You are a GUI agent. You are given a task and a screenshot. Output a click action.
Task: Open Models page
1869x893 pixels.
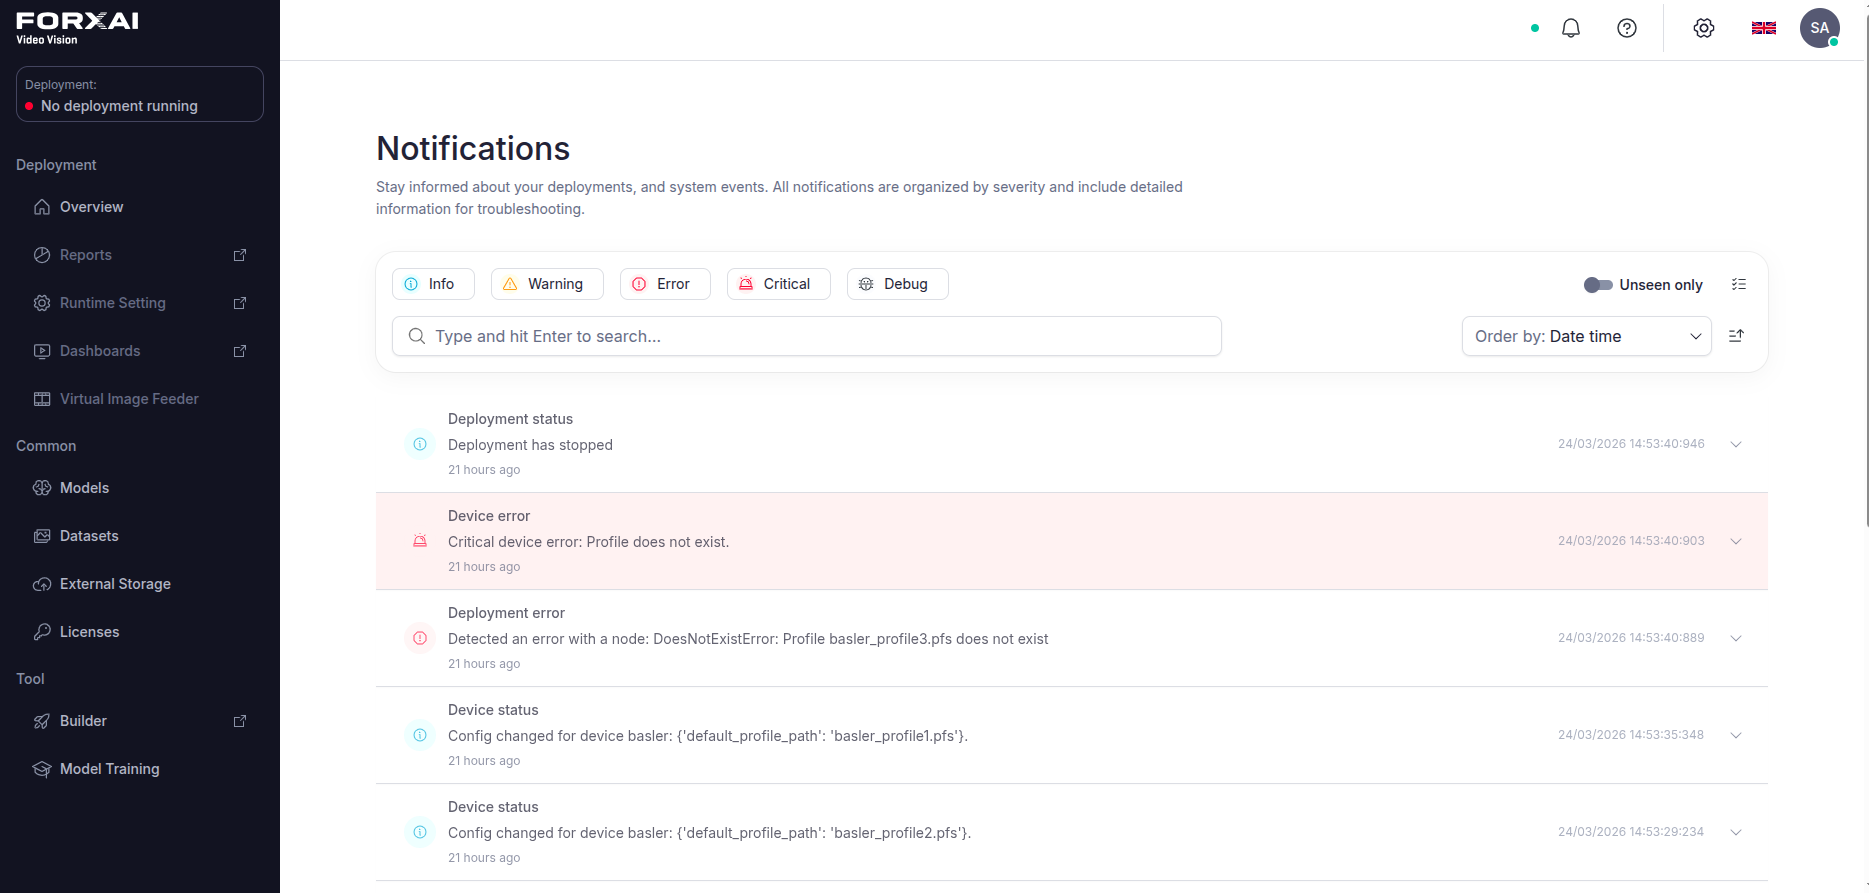pyautogui.click(x=140, y=488)
